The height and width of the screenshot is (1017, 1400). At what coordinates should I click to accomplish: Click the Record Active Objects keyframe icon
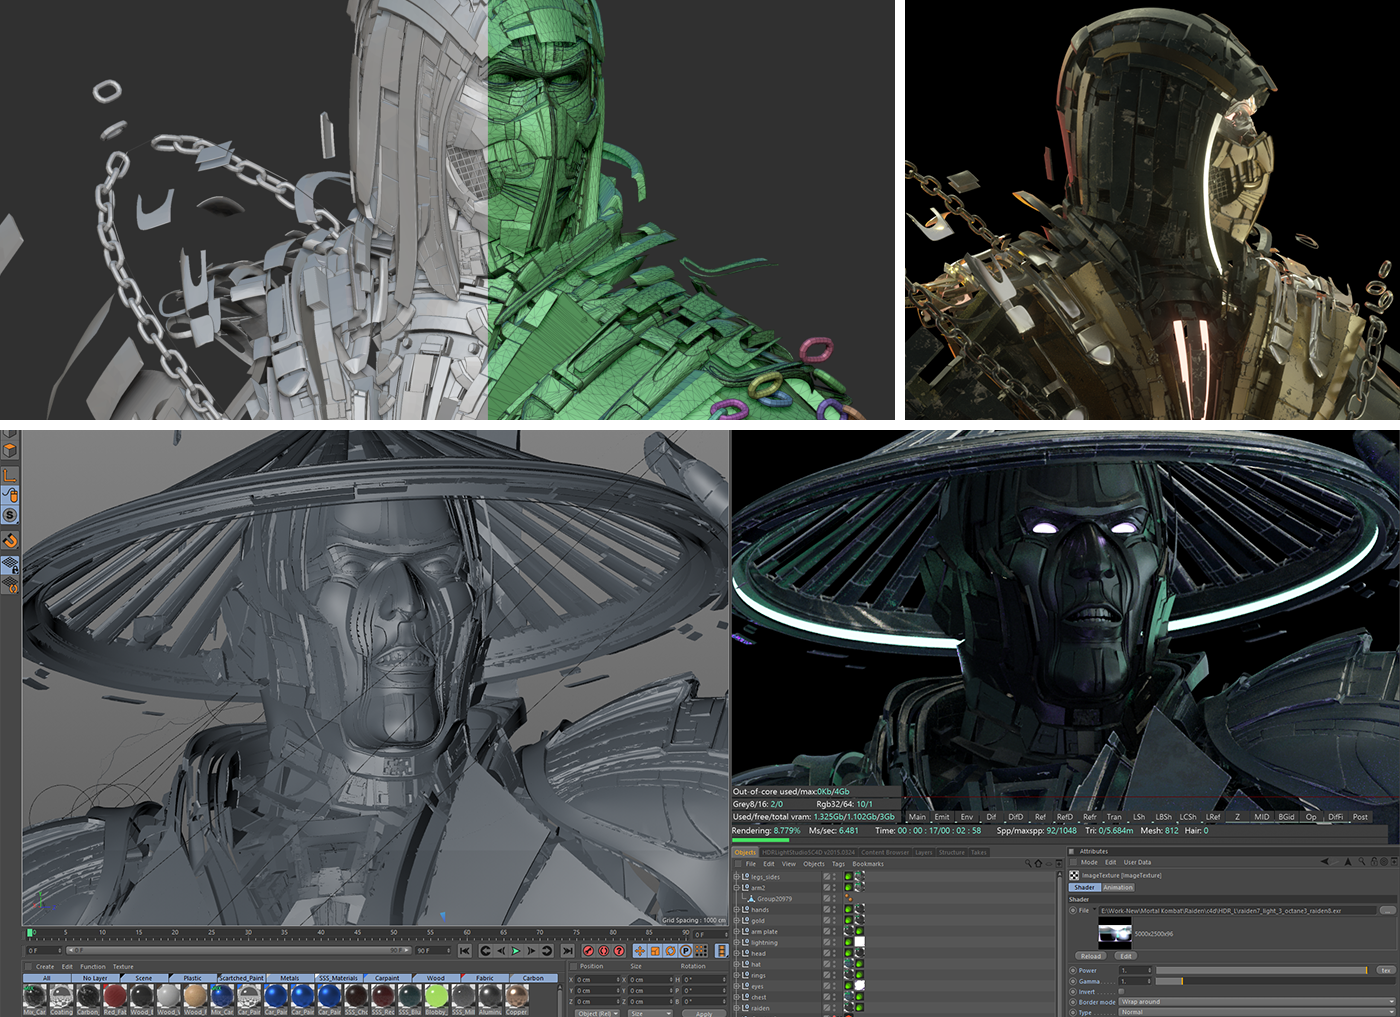[589, 951]
